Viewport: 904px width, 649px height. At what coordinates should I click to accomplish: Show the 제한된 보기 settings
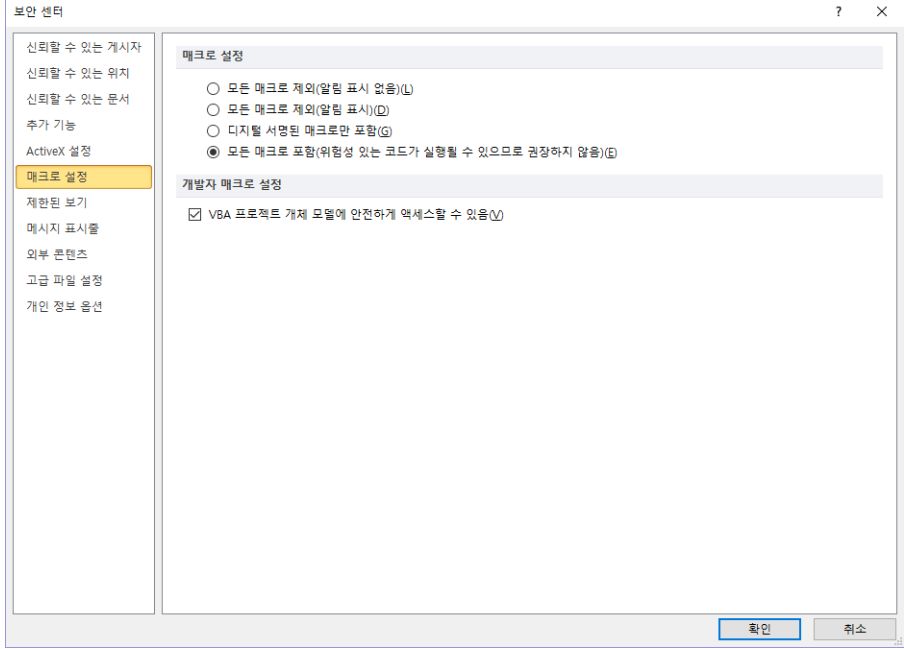point(54,203)
